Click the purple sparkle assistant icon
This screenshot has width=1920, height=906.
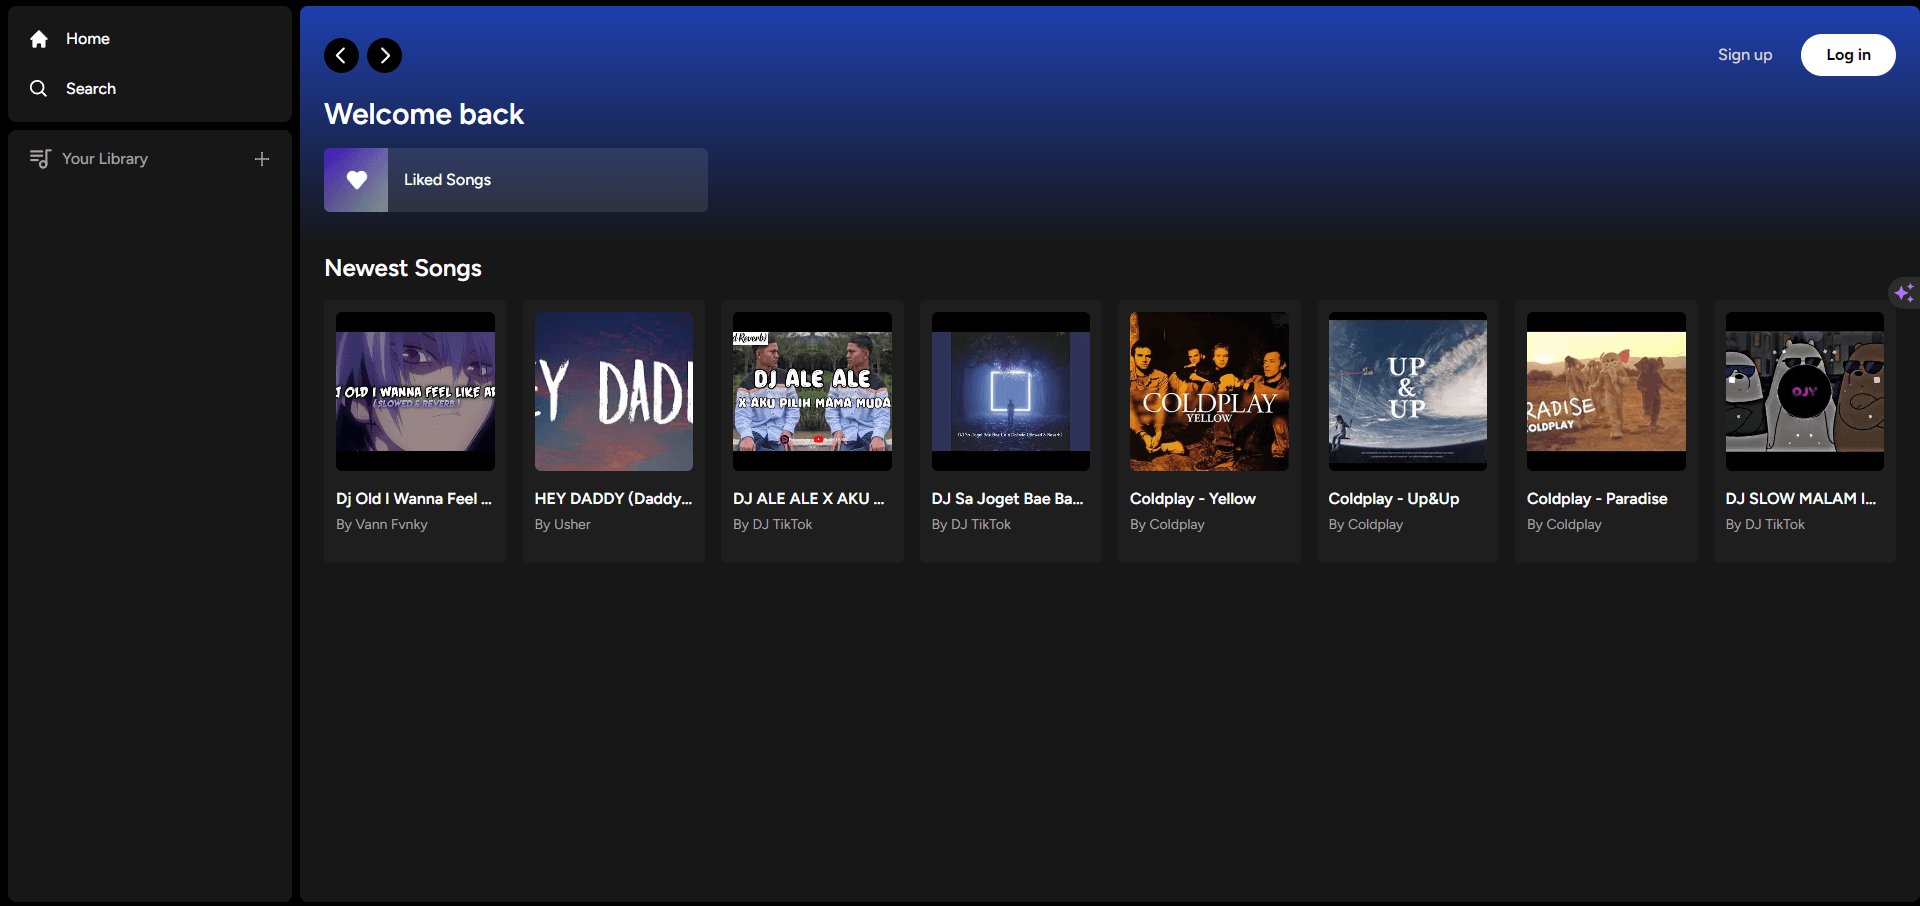(x=1904, y=292)
